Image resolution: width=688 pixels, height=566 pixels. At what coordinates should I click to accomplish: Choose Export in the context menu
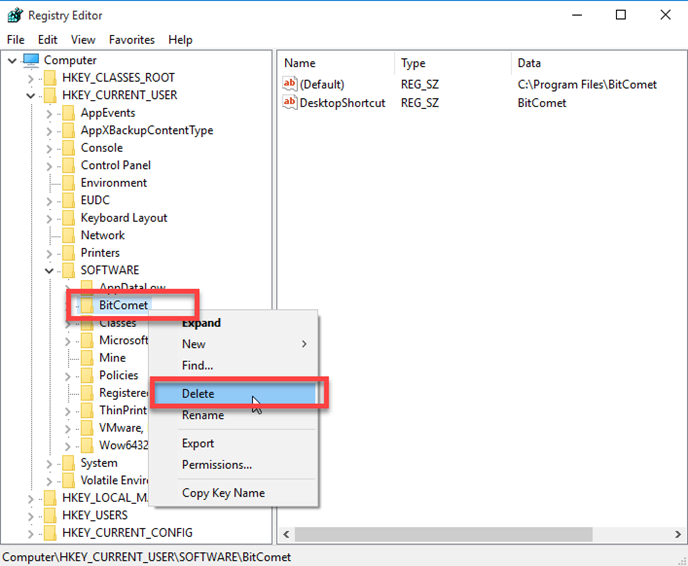pos(234,443)
